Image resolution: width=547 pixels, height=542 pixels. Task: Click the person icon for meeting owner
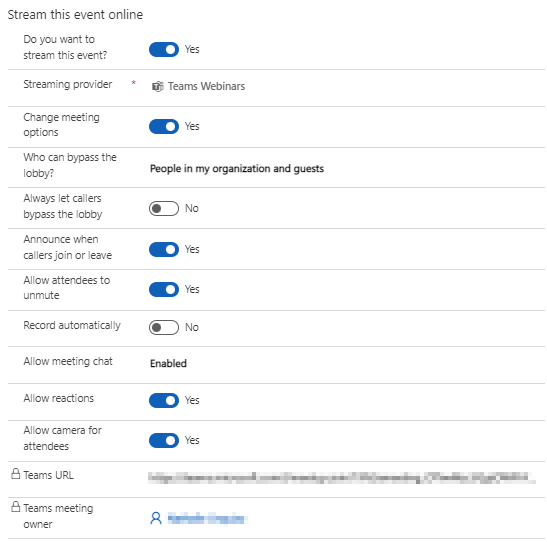tap(156, 518)
